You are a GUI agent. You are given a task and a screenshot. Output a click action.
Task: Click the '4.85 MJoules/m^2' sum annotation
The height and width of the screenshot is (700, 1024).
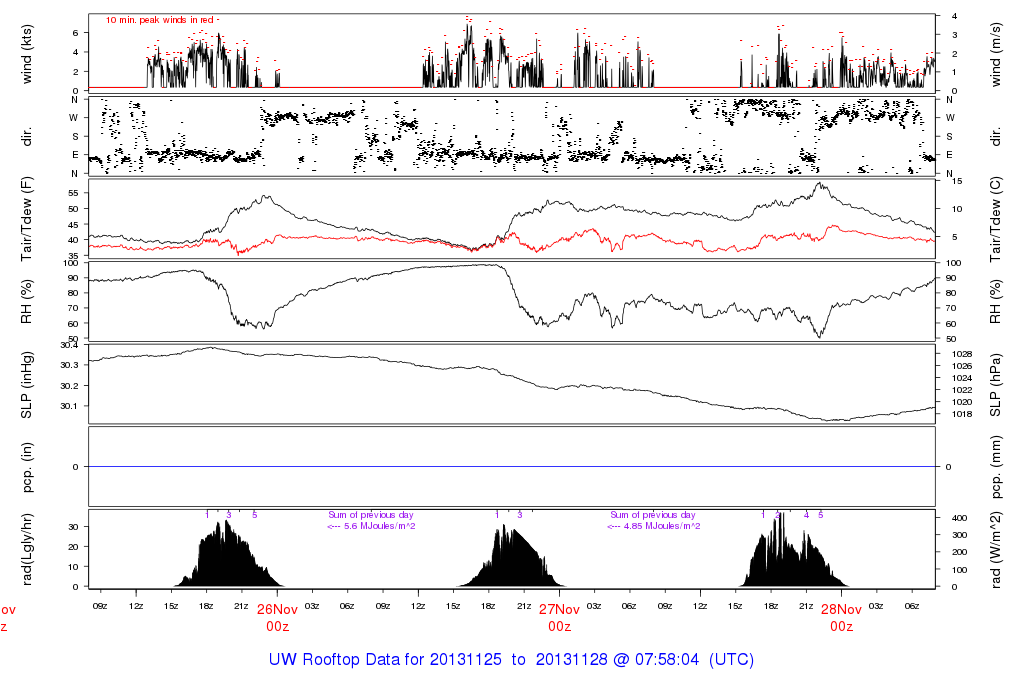coord(662,526)
